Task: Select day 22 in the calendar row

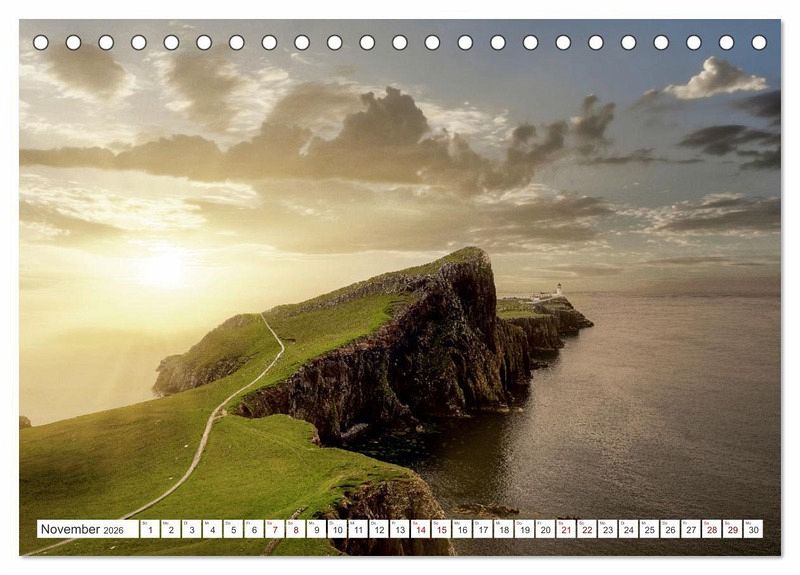Action: click(x=587, y=530)
